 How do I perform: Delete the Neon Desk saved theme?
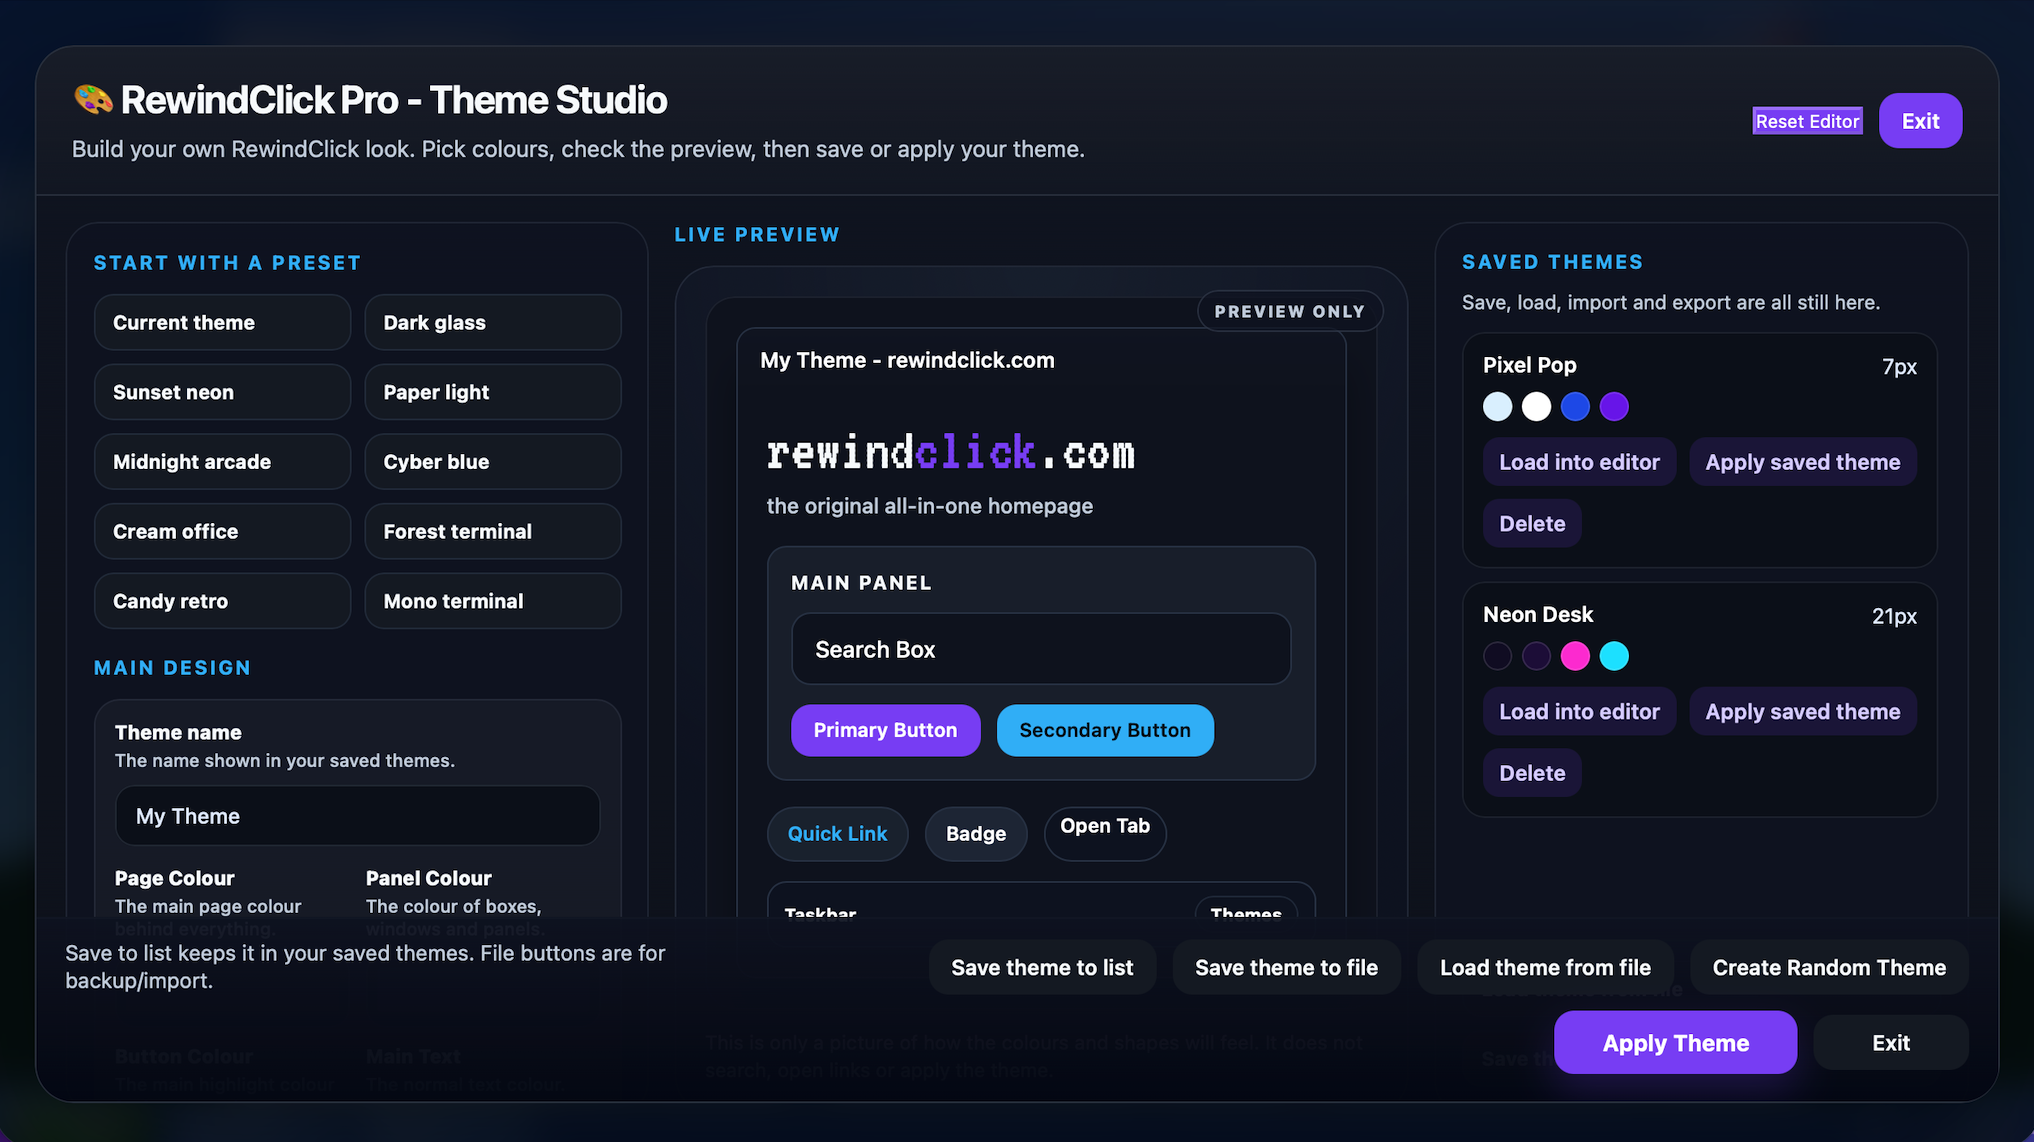coord(1532,773)
